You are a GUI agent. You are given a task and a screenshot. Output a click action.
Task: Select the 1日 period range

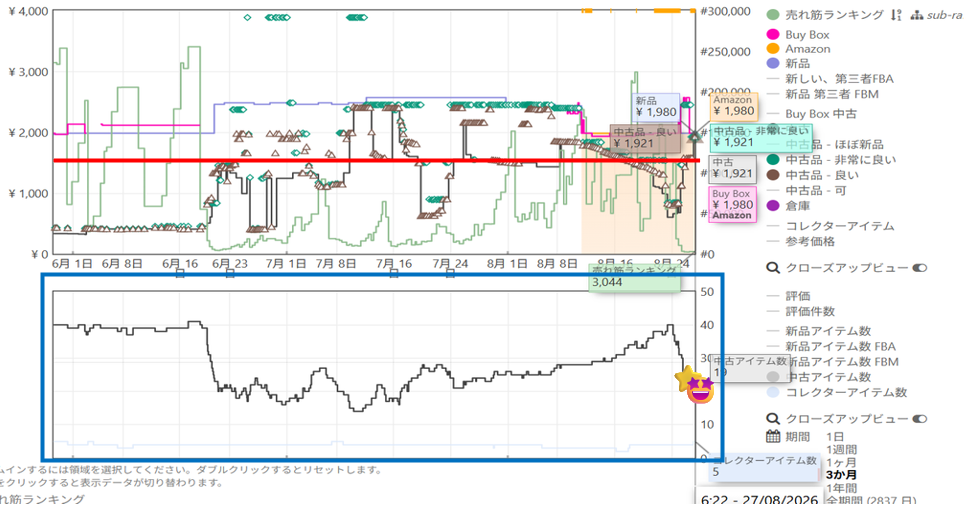[835, 437]
